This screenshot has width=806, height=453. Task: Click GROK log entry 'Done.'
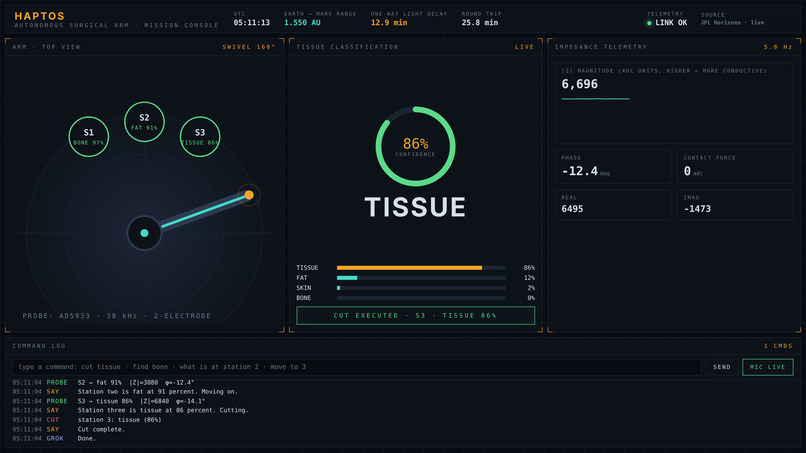coord(87,439)
